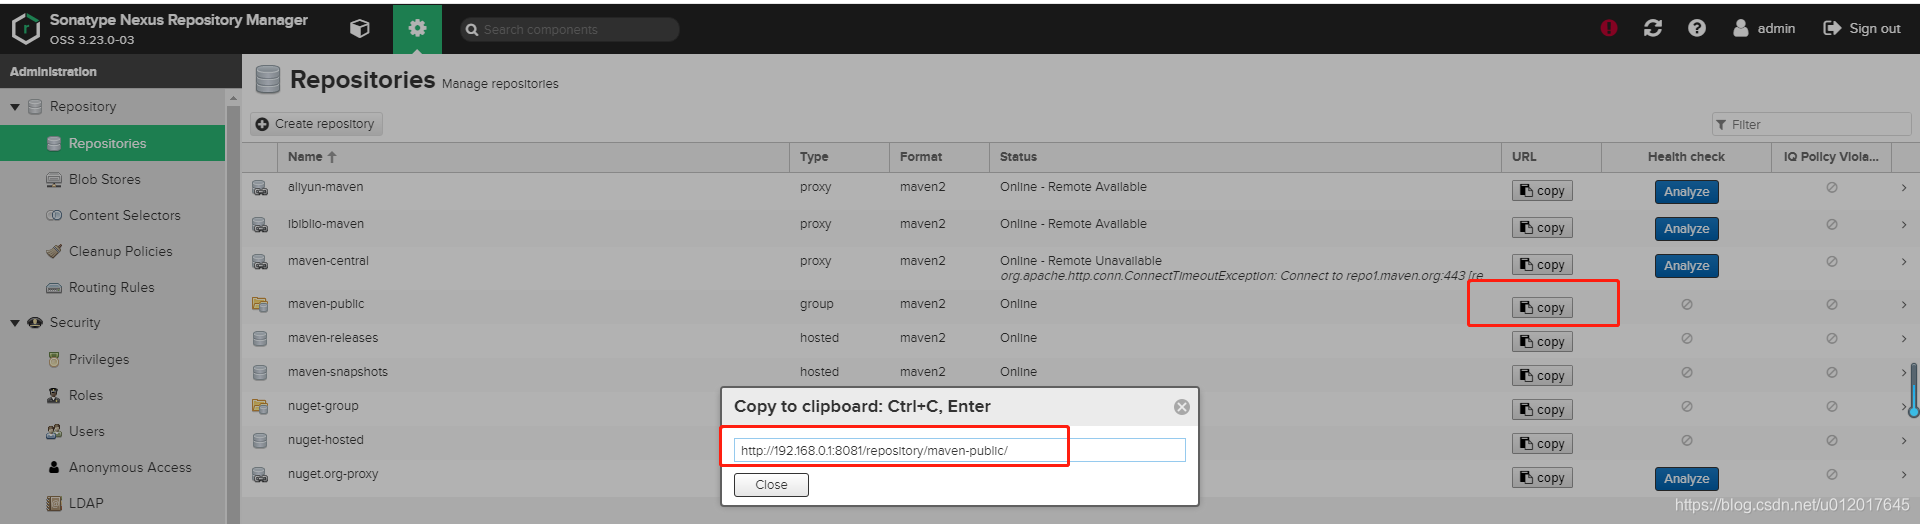
Task: Open the Browse cube icon in header
Action: pyautogui.click(x=360, y=29)
